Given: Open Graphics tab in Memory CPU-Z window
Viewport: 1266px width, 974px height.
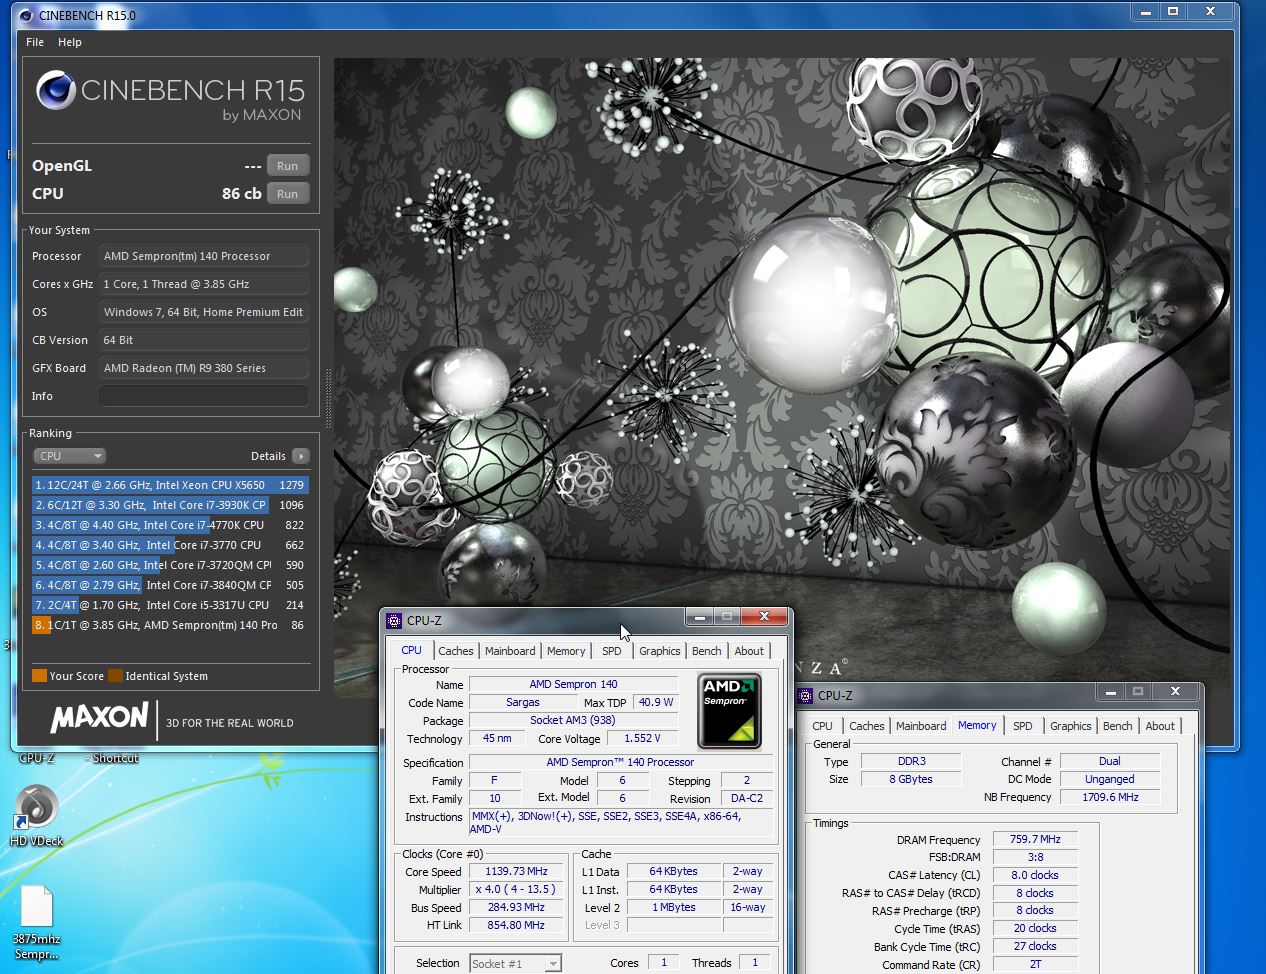Looking at the screenshot, I should point(1071,726).
